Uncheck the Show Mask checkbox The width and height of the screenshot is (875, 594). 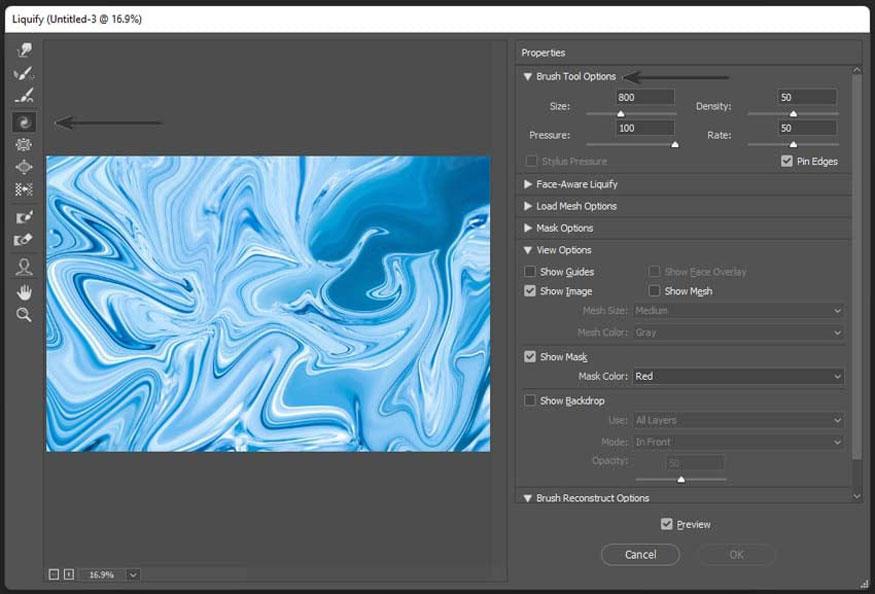tap(530, 357)
